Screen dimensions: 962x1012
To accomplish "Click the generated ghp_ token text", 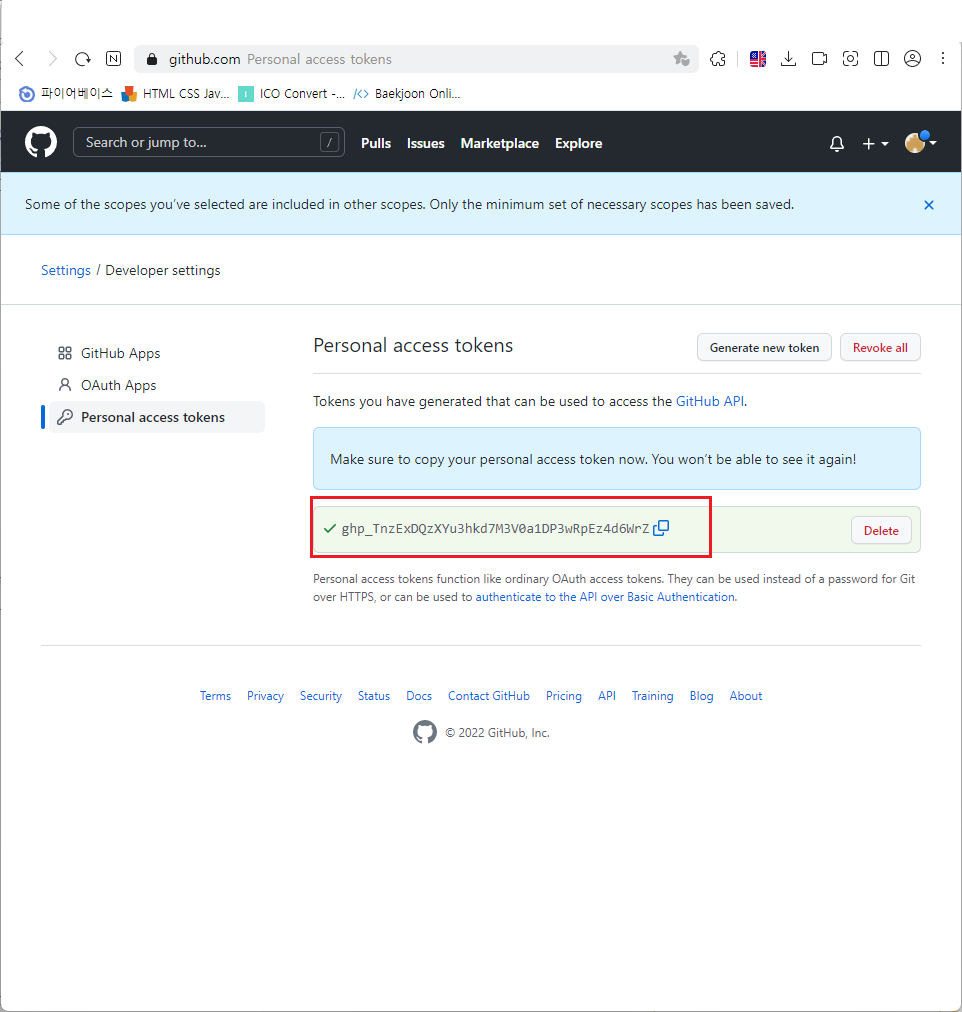I will click(495, 529).
